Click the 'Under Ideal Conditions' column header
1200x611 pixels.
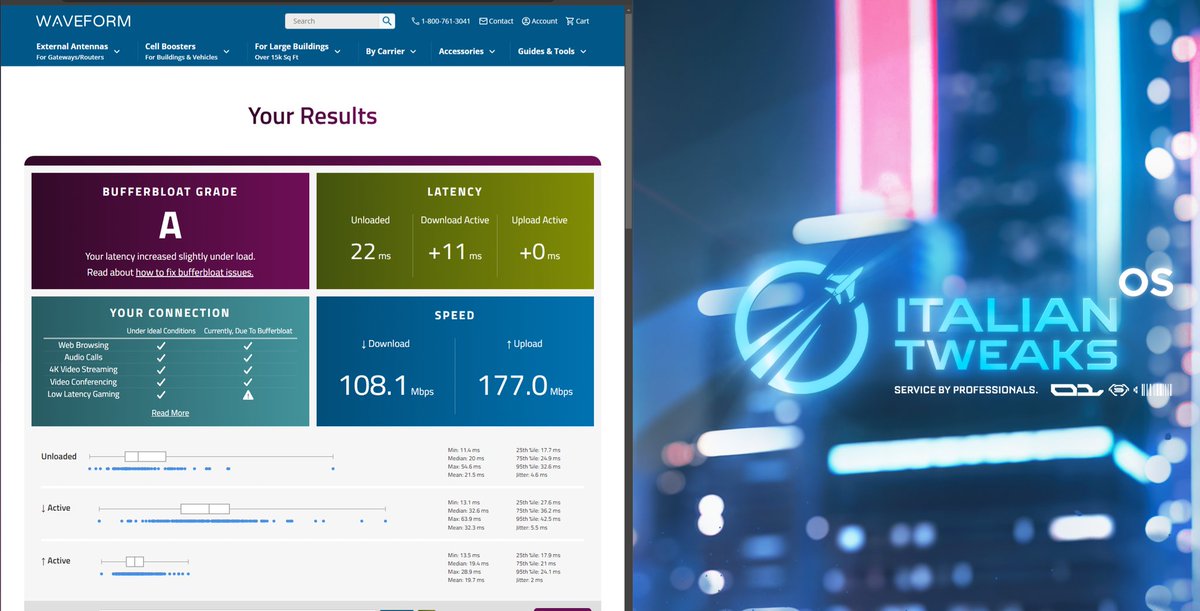[x=162, y=331]
